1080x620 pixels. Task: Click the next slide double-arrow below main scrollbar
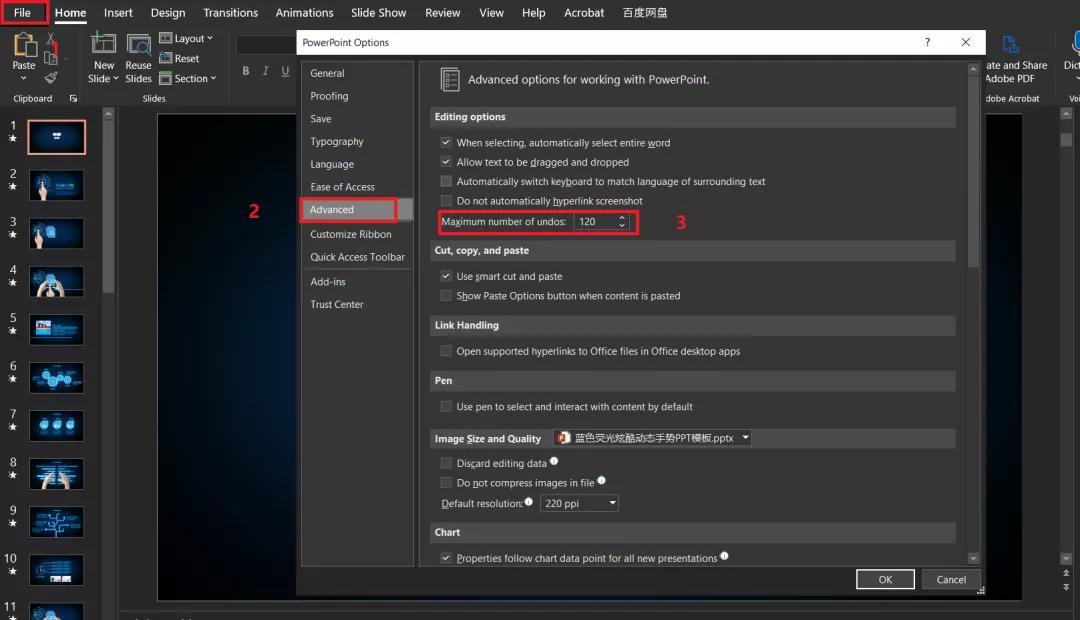[1066, 588]
